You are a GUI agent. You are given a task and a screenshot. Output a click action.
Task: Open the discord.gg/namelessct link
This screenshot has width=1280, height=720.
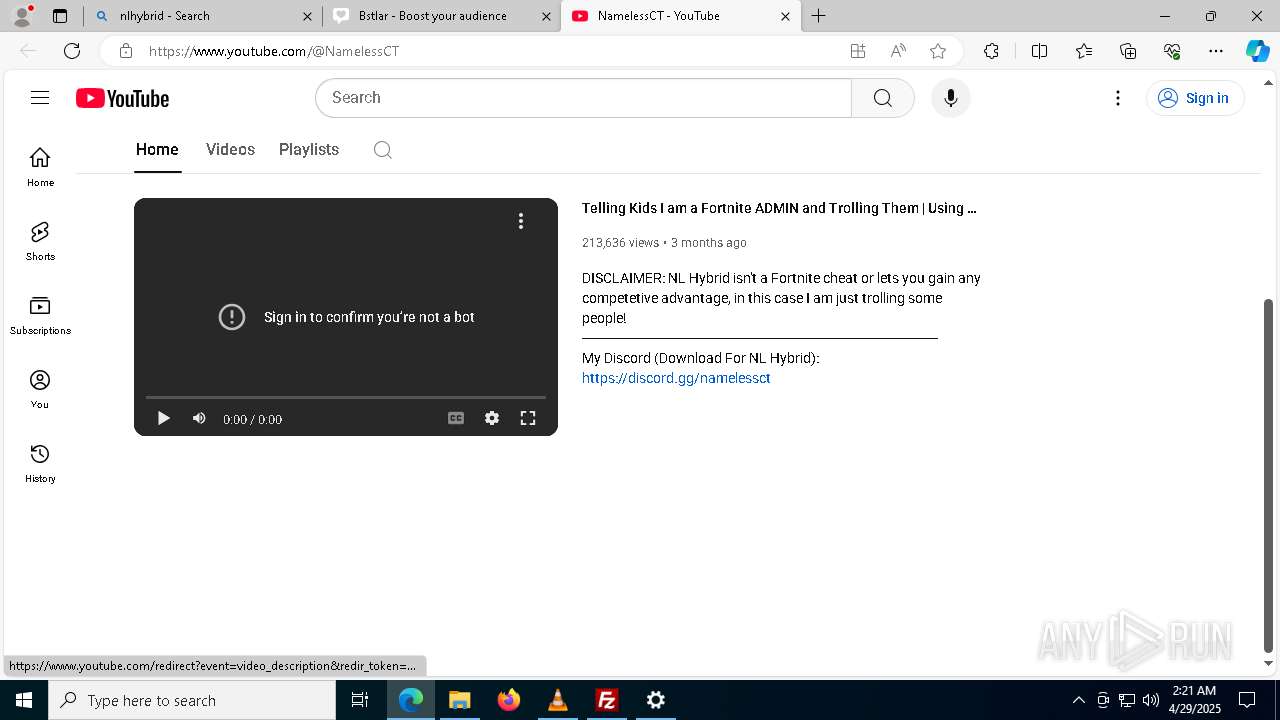[676, 378]
